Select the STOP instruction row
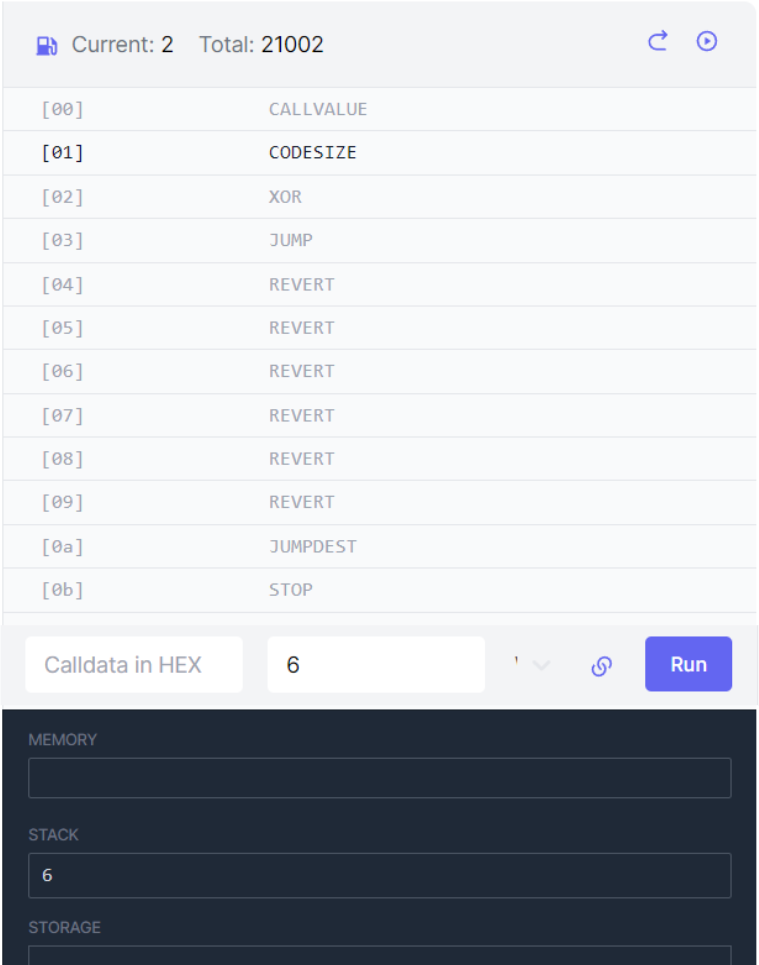Viewport: 759px width, 965px height. pyautogui.click(x=379, y=590)
